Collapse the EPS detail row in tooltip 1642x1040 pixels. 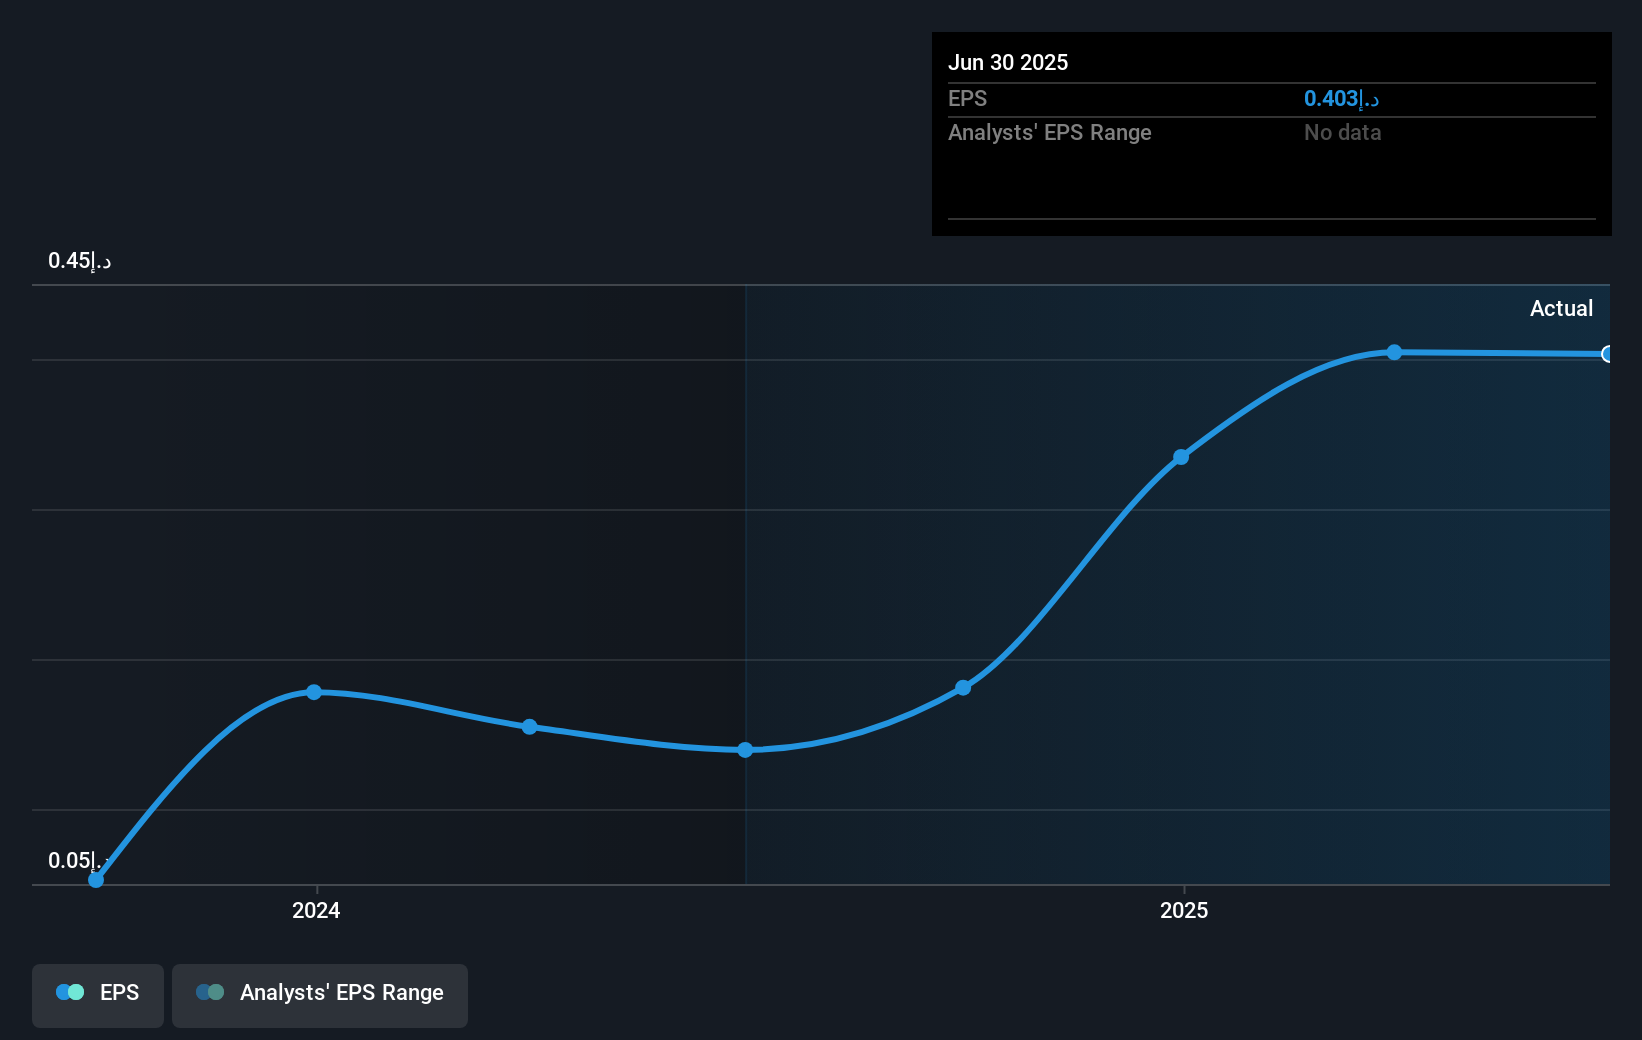(x=967, y=98)
